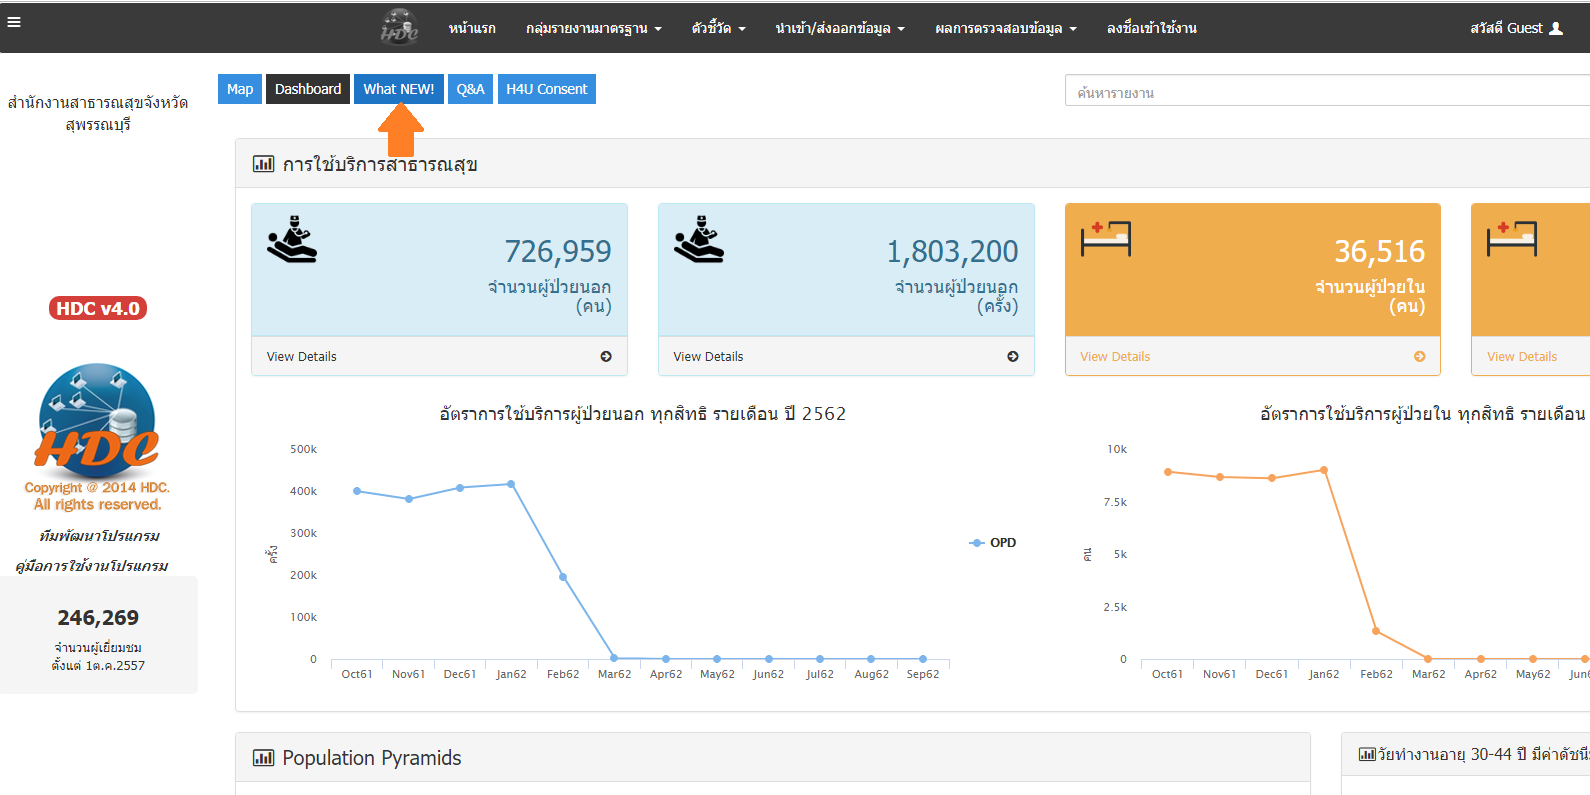Open the นำเข้า/ส่งออกข้อมูล dropdown
Screen dimensions: 1590x795
tap(839, 28)
